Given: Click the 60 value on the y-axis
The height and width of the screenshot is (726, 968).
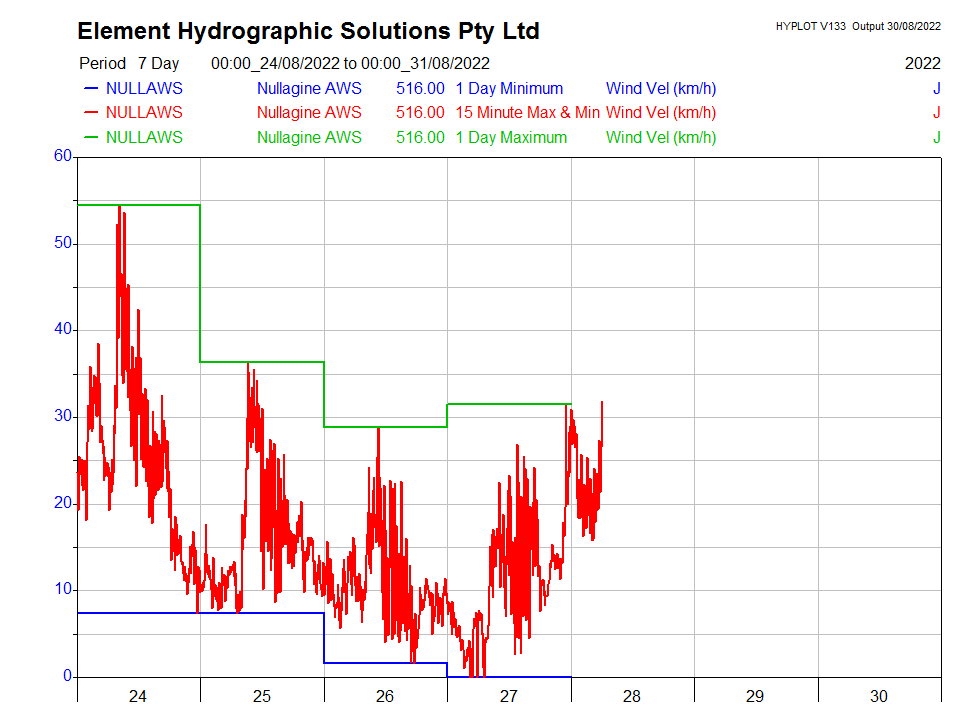Looking at the screenshot, I should (x=63, y=156).
